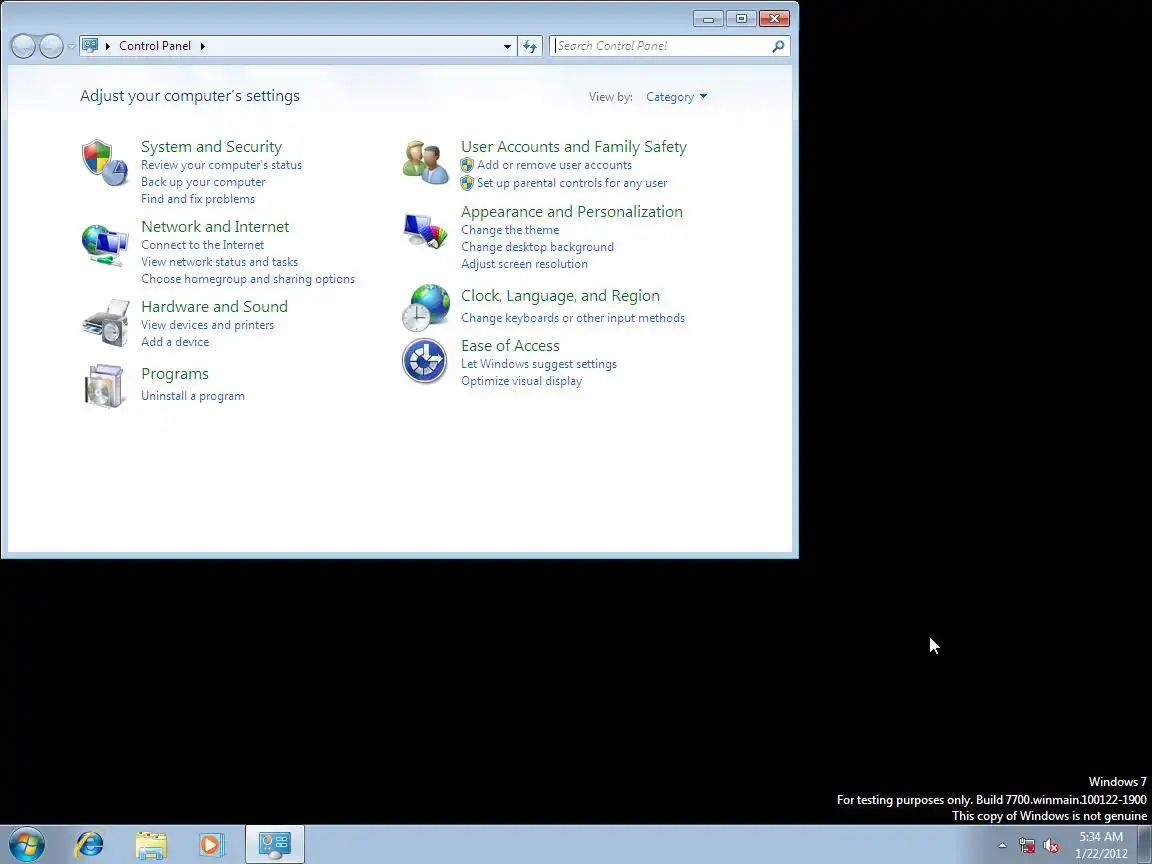
Task: Click the Back navigation arrow button
Action: pos(23,46)
